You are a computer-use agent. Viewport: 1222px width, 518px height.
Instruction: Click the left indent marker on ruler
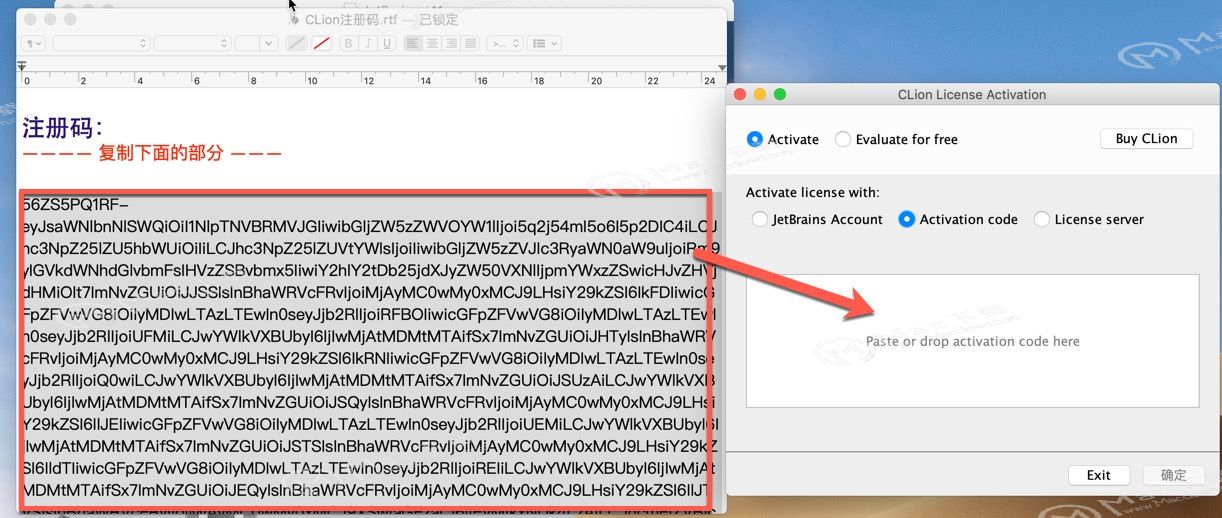[x=24, y=67]
